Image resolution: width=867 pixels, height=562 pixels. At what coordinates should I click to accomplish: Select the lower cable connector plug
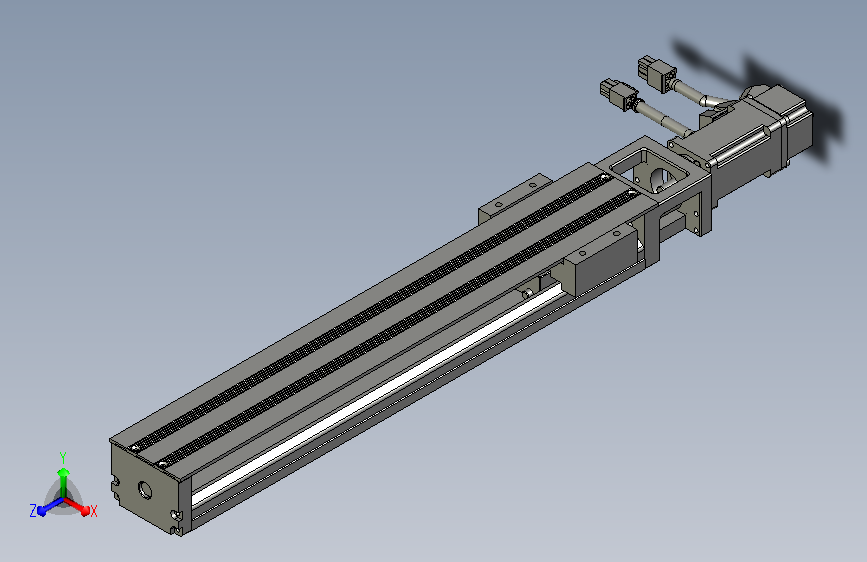[619, 94]
